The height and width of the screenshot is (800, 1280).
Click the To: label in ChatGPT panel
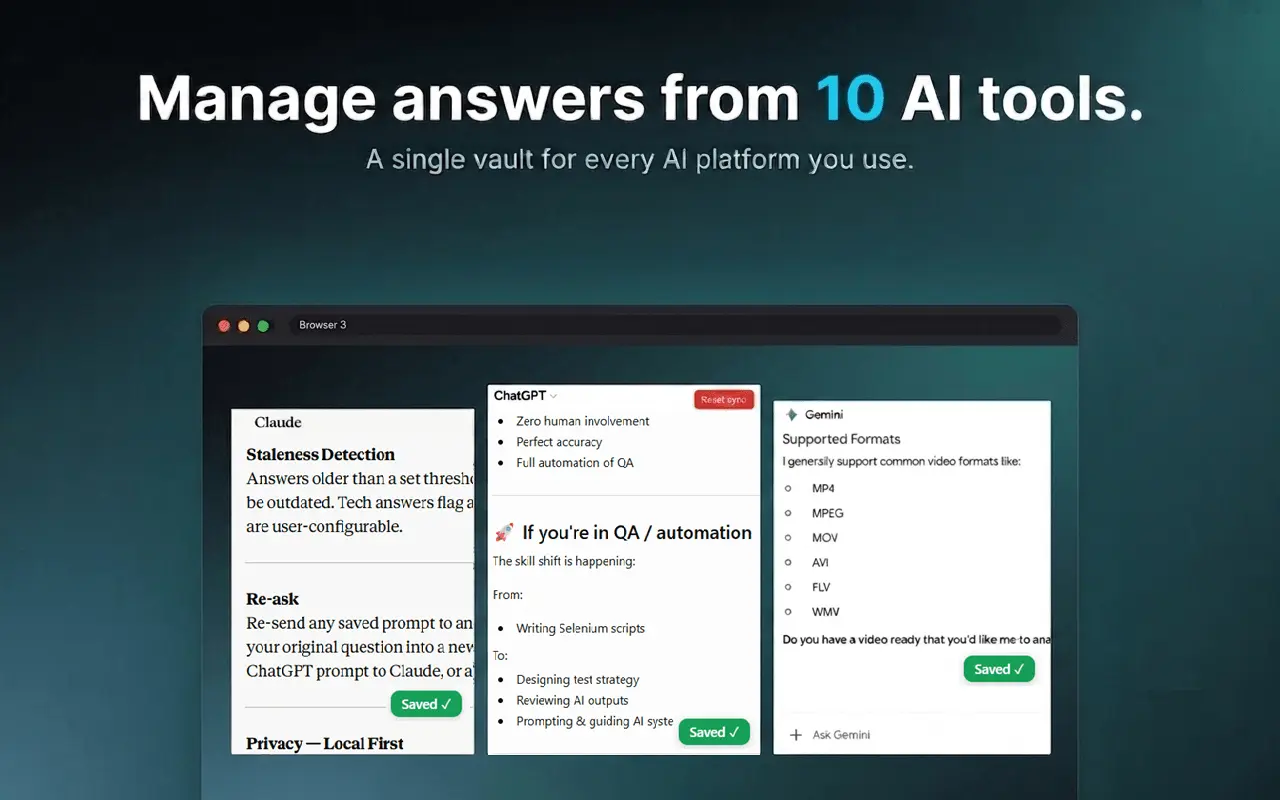point(500,656)
